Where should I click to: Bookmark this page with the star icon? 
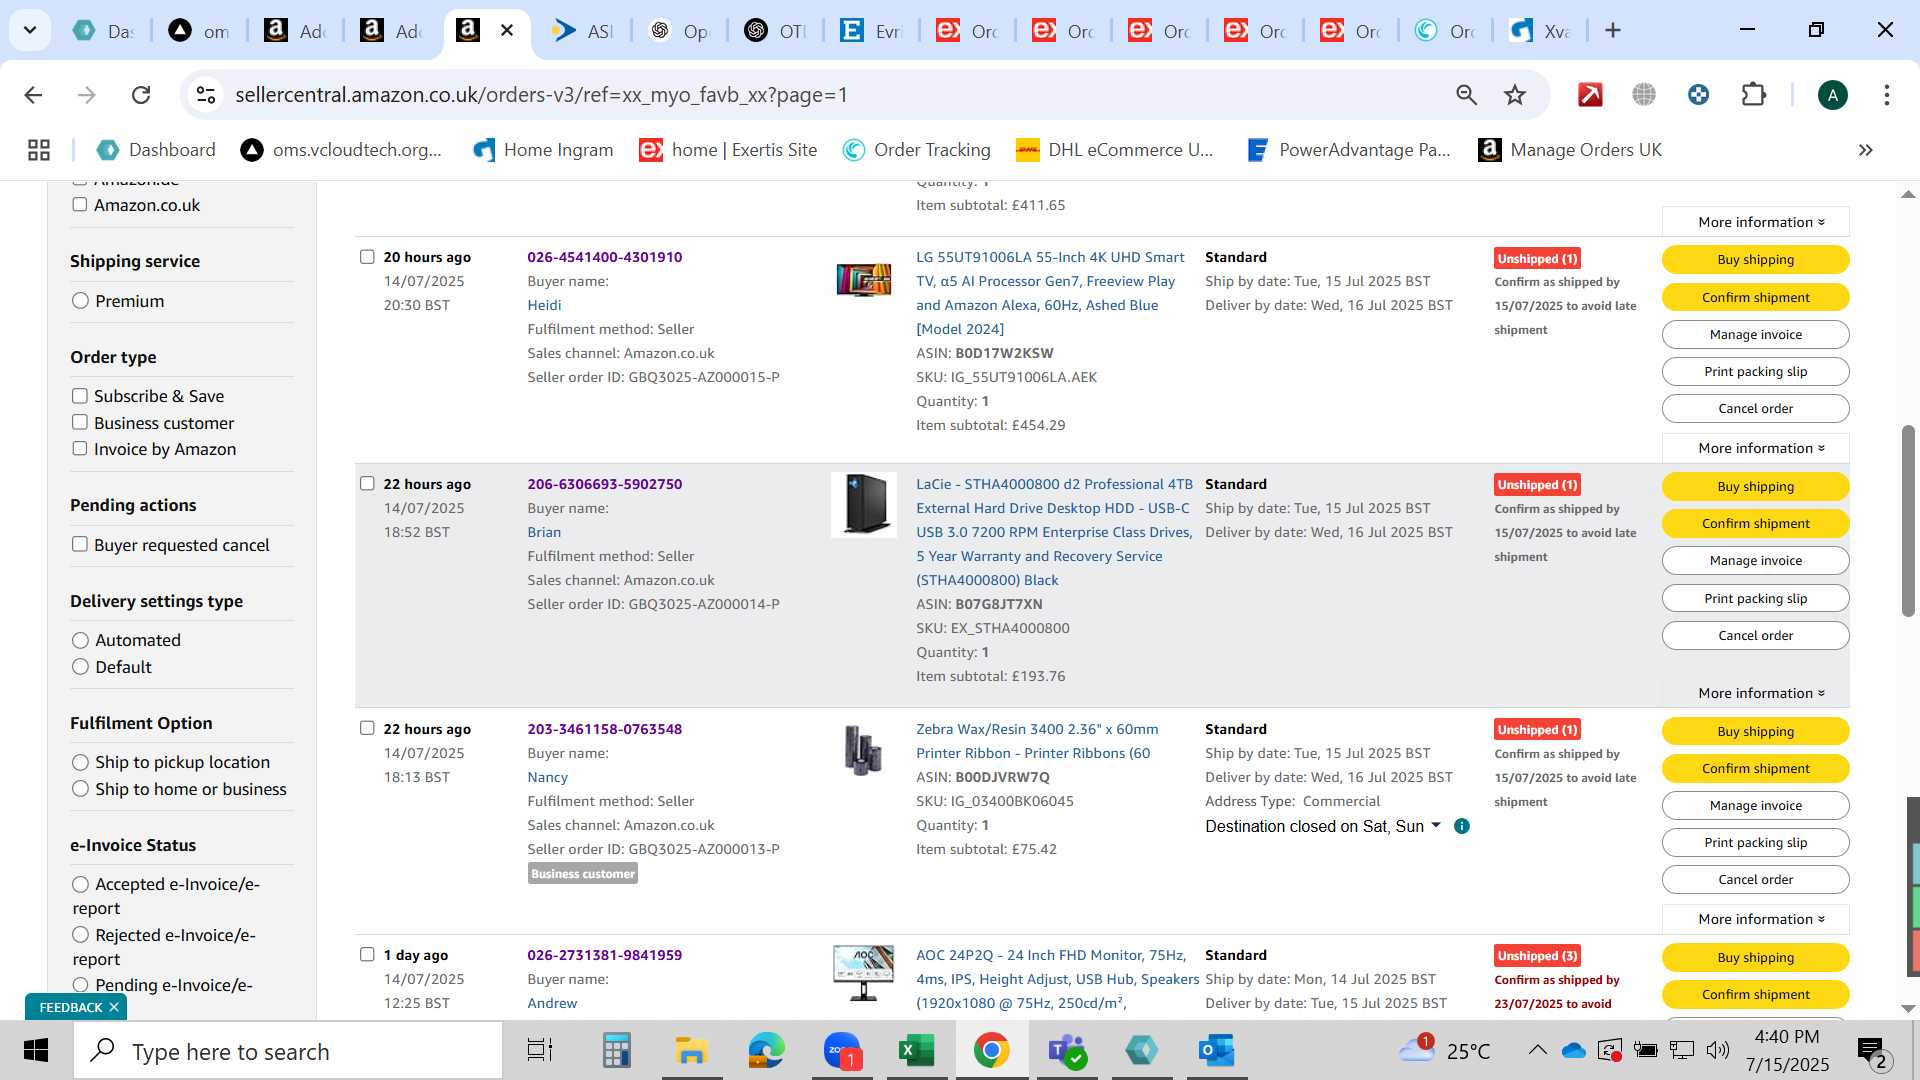point(1515,95)
